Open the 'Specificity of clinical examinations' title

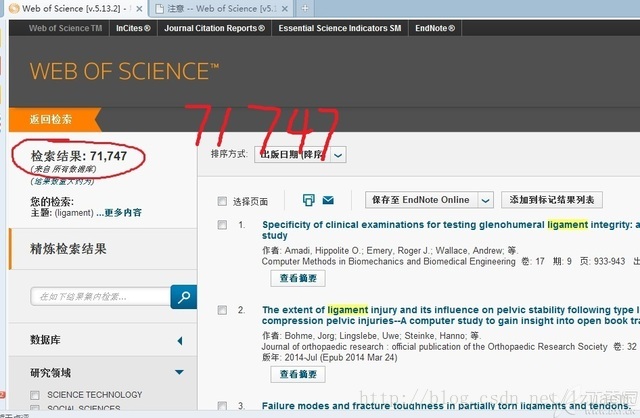click(x=451, y=230)
